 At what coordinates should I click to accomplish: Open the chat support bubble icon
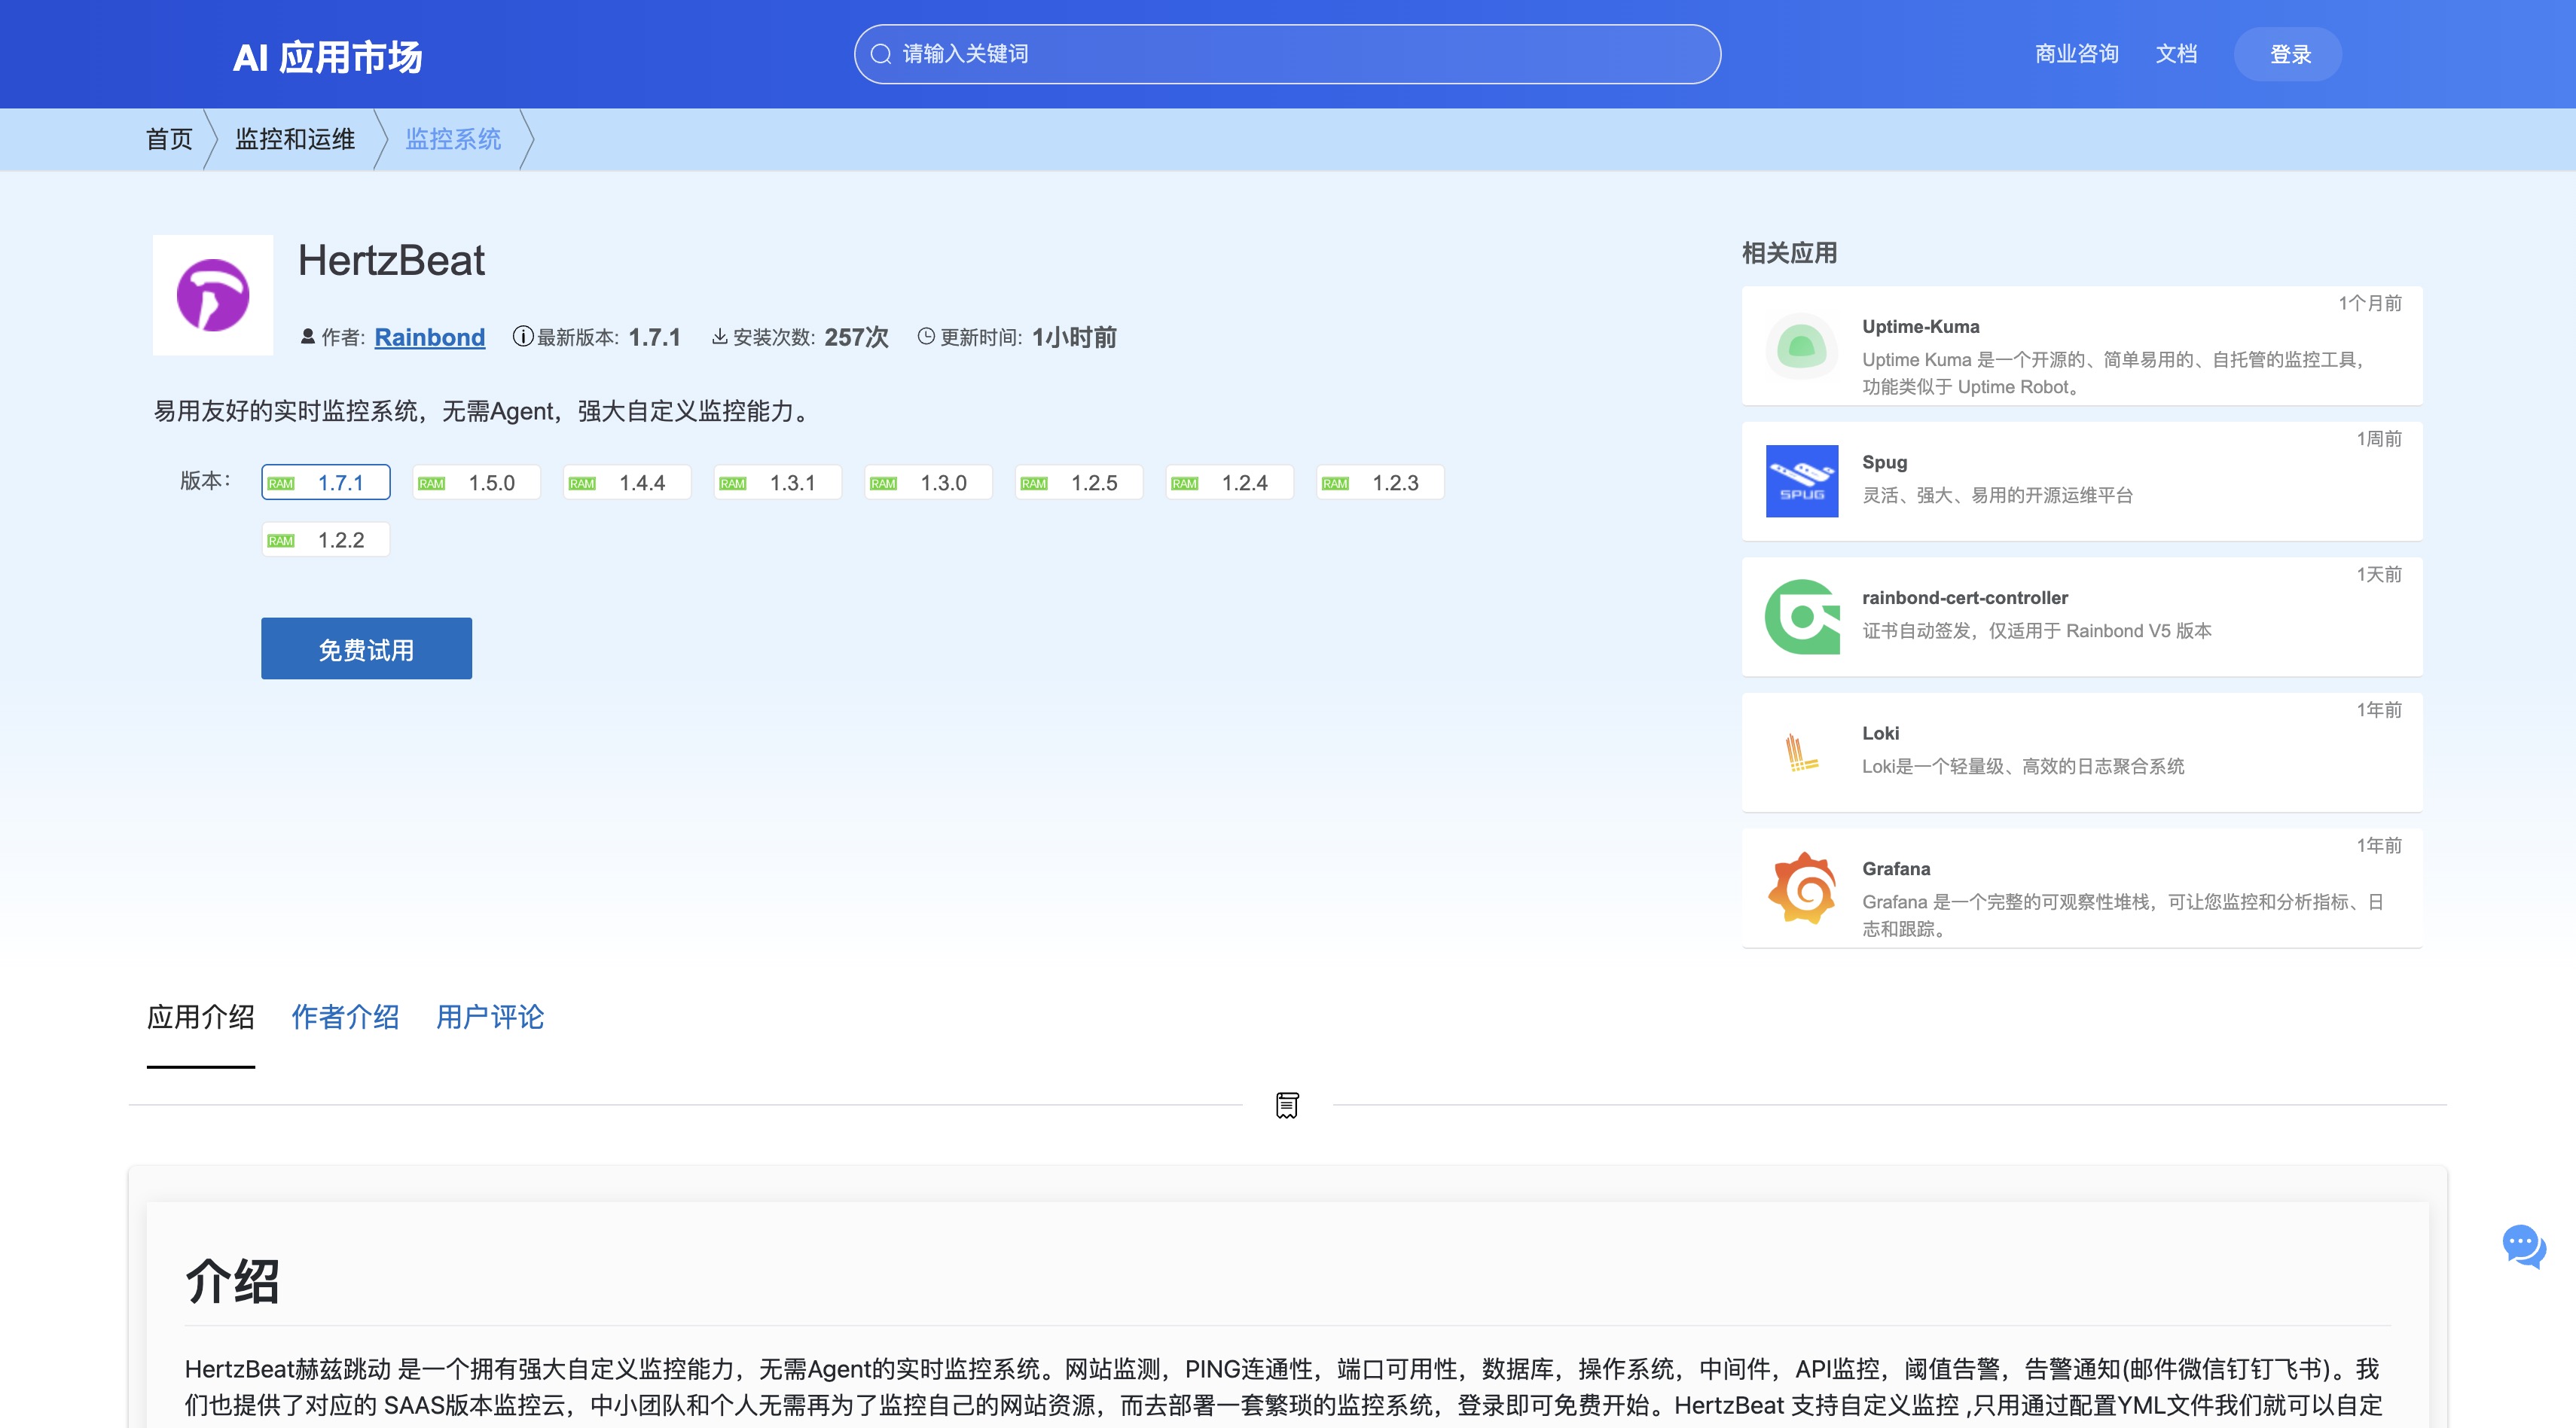(2523, 1245)
